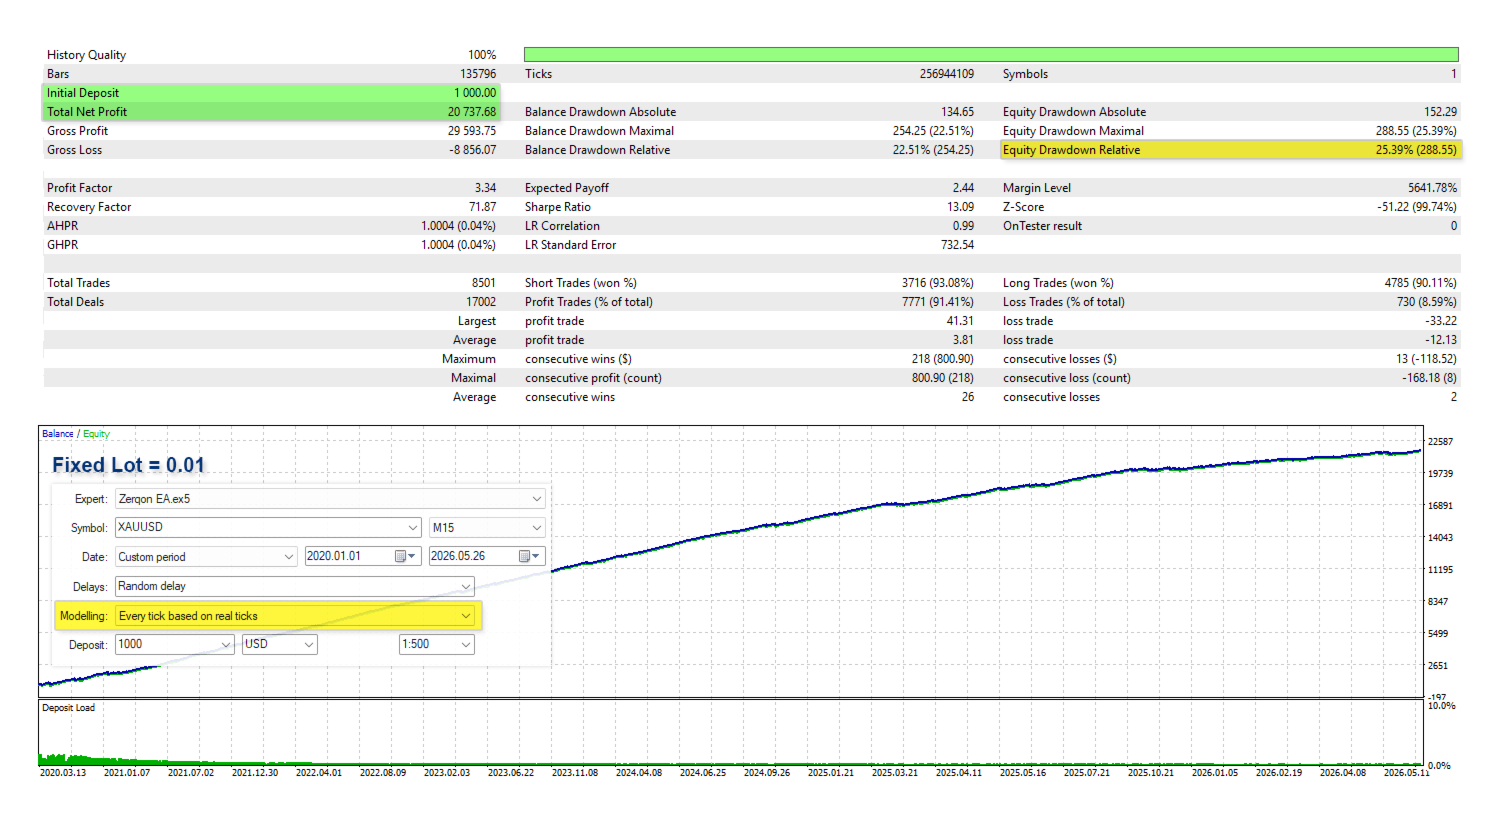Select the Equity Drawdown Relative value 25.39%
The width and height of the screenshot is (1500, 840).
pyautogui.click(x=1416, y=150)
